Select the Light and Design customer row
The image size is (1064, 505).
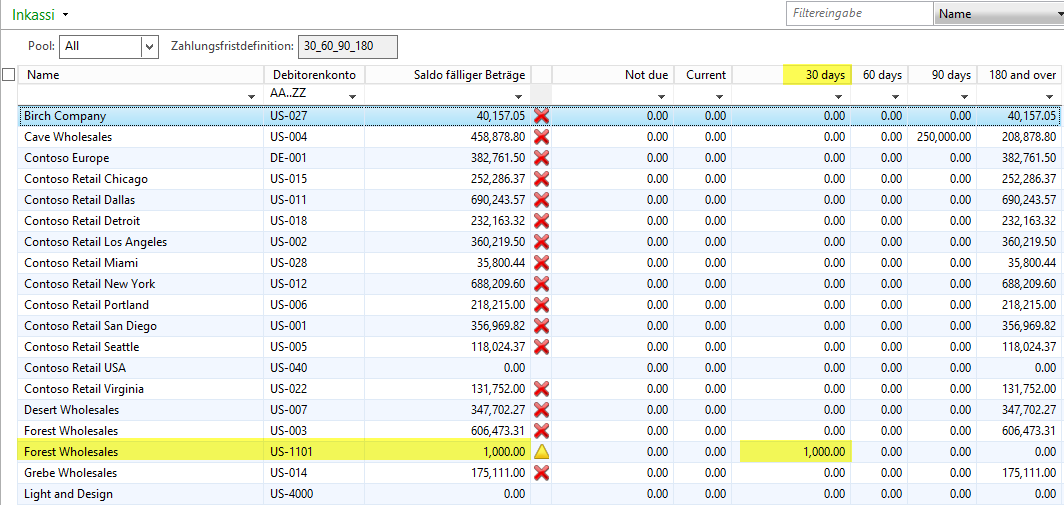click(68, 494)
